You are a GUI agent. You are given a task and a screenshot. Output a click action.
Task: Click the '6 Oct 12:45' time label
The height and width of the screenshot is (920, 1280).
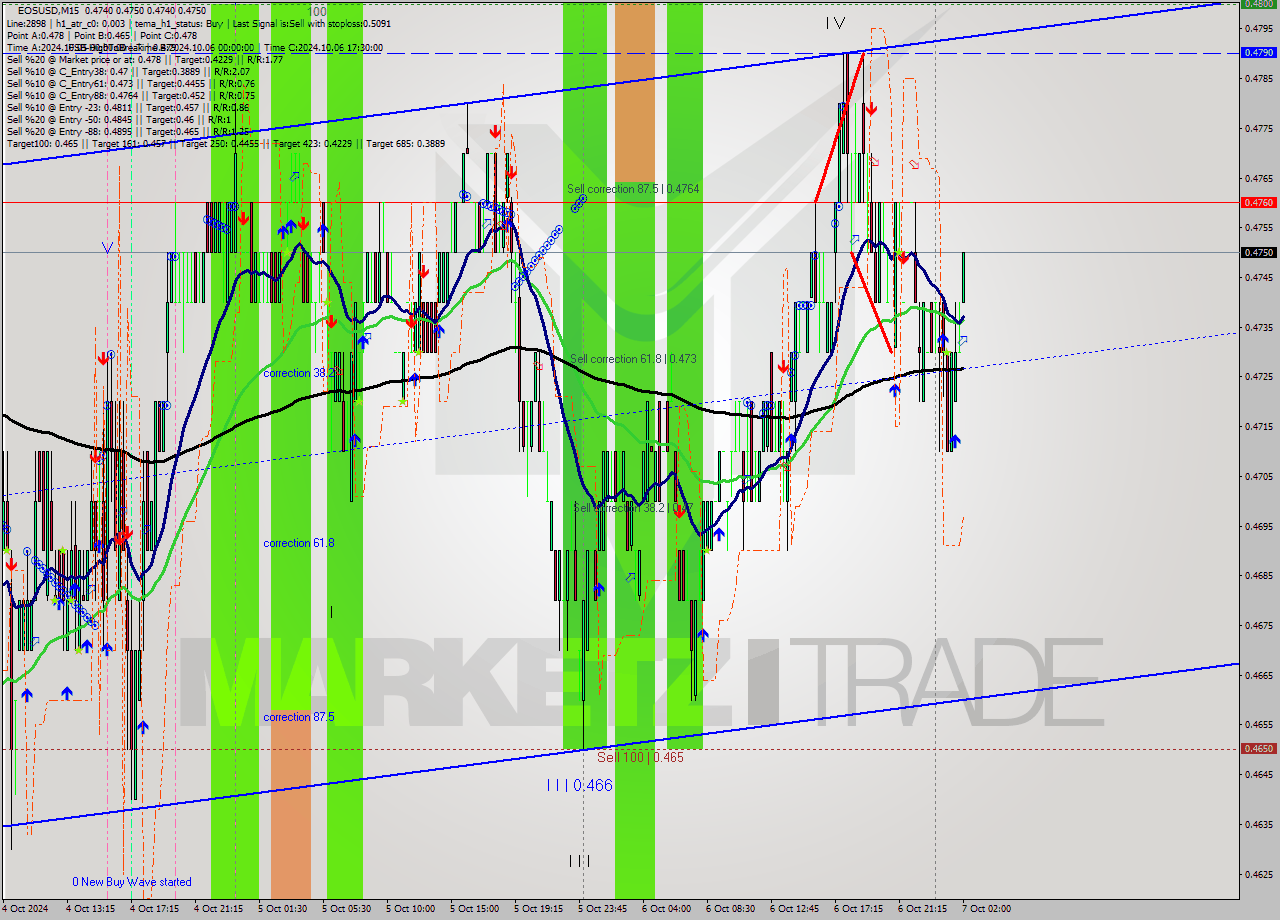click(795, 909)
